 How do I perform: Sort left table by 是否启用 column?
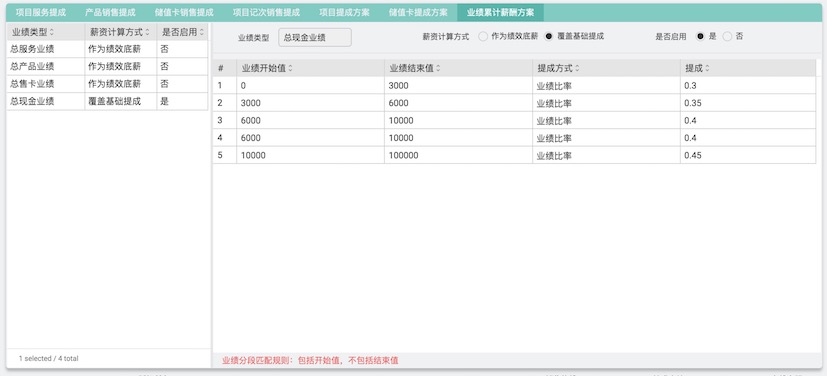click(182, 32)
